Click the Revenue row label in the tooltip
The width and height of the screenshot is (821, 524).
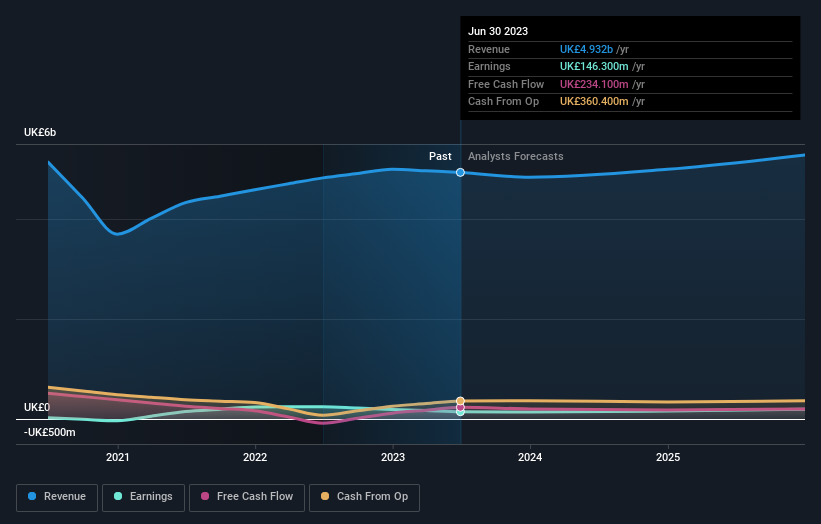click(x=489, y=49)
